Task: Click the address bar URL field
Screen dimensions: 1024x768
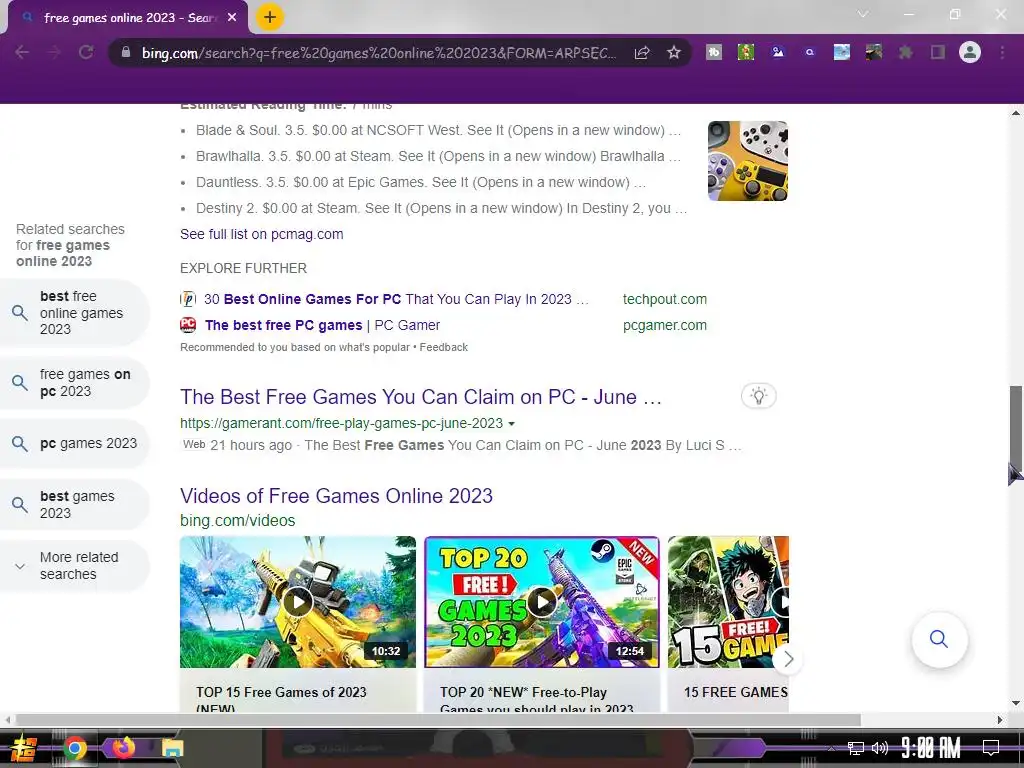Action: (379, 53)
